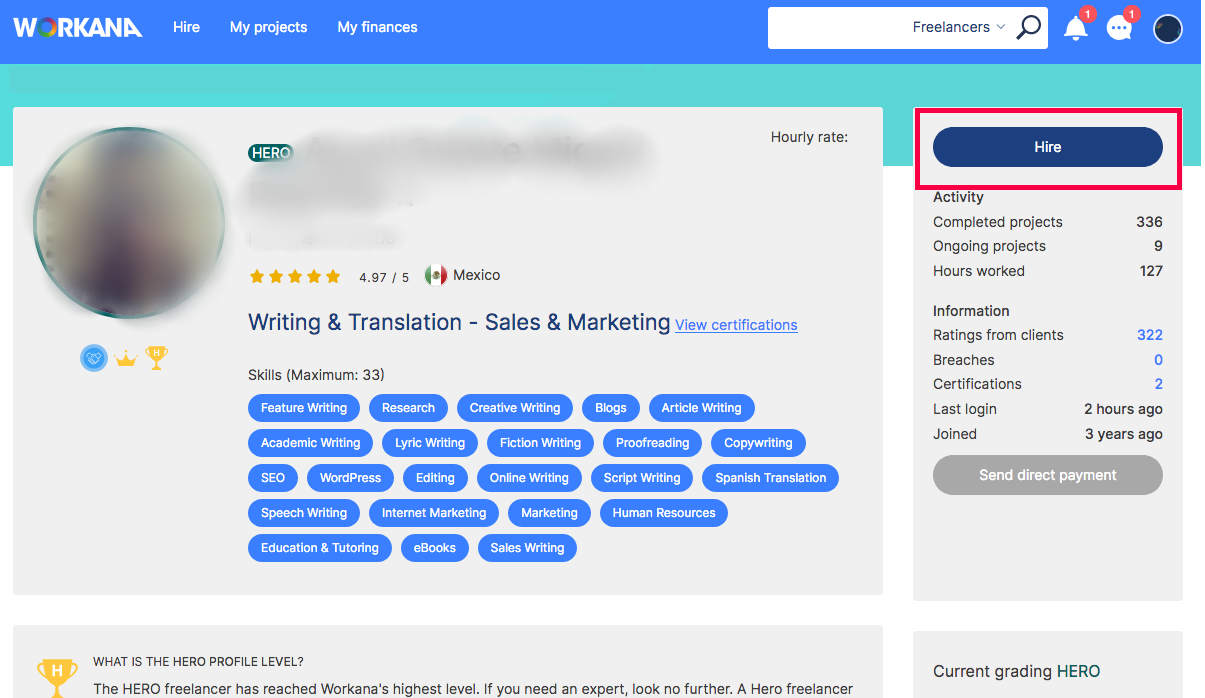Click the Hero trophy badge under photo
This screenshot has width=1205, height=698.
click(x=156, y=358)
